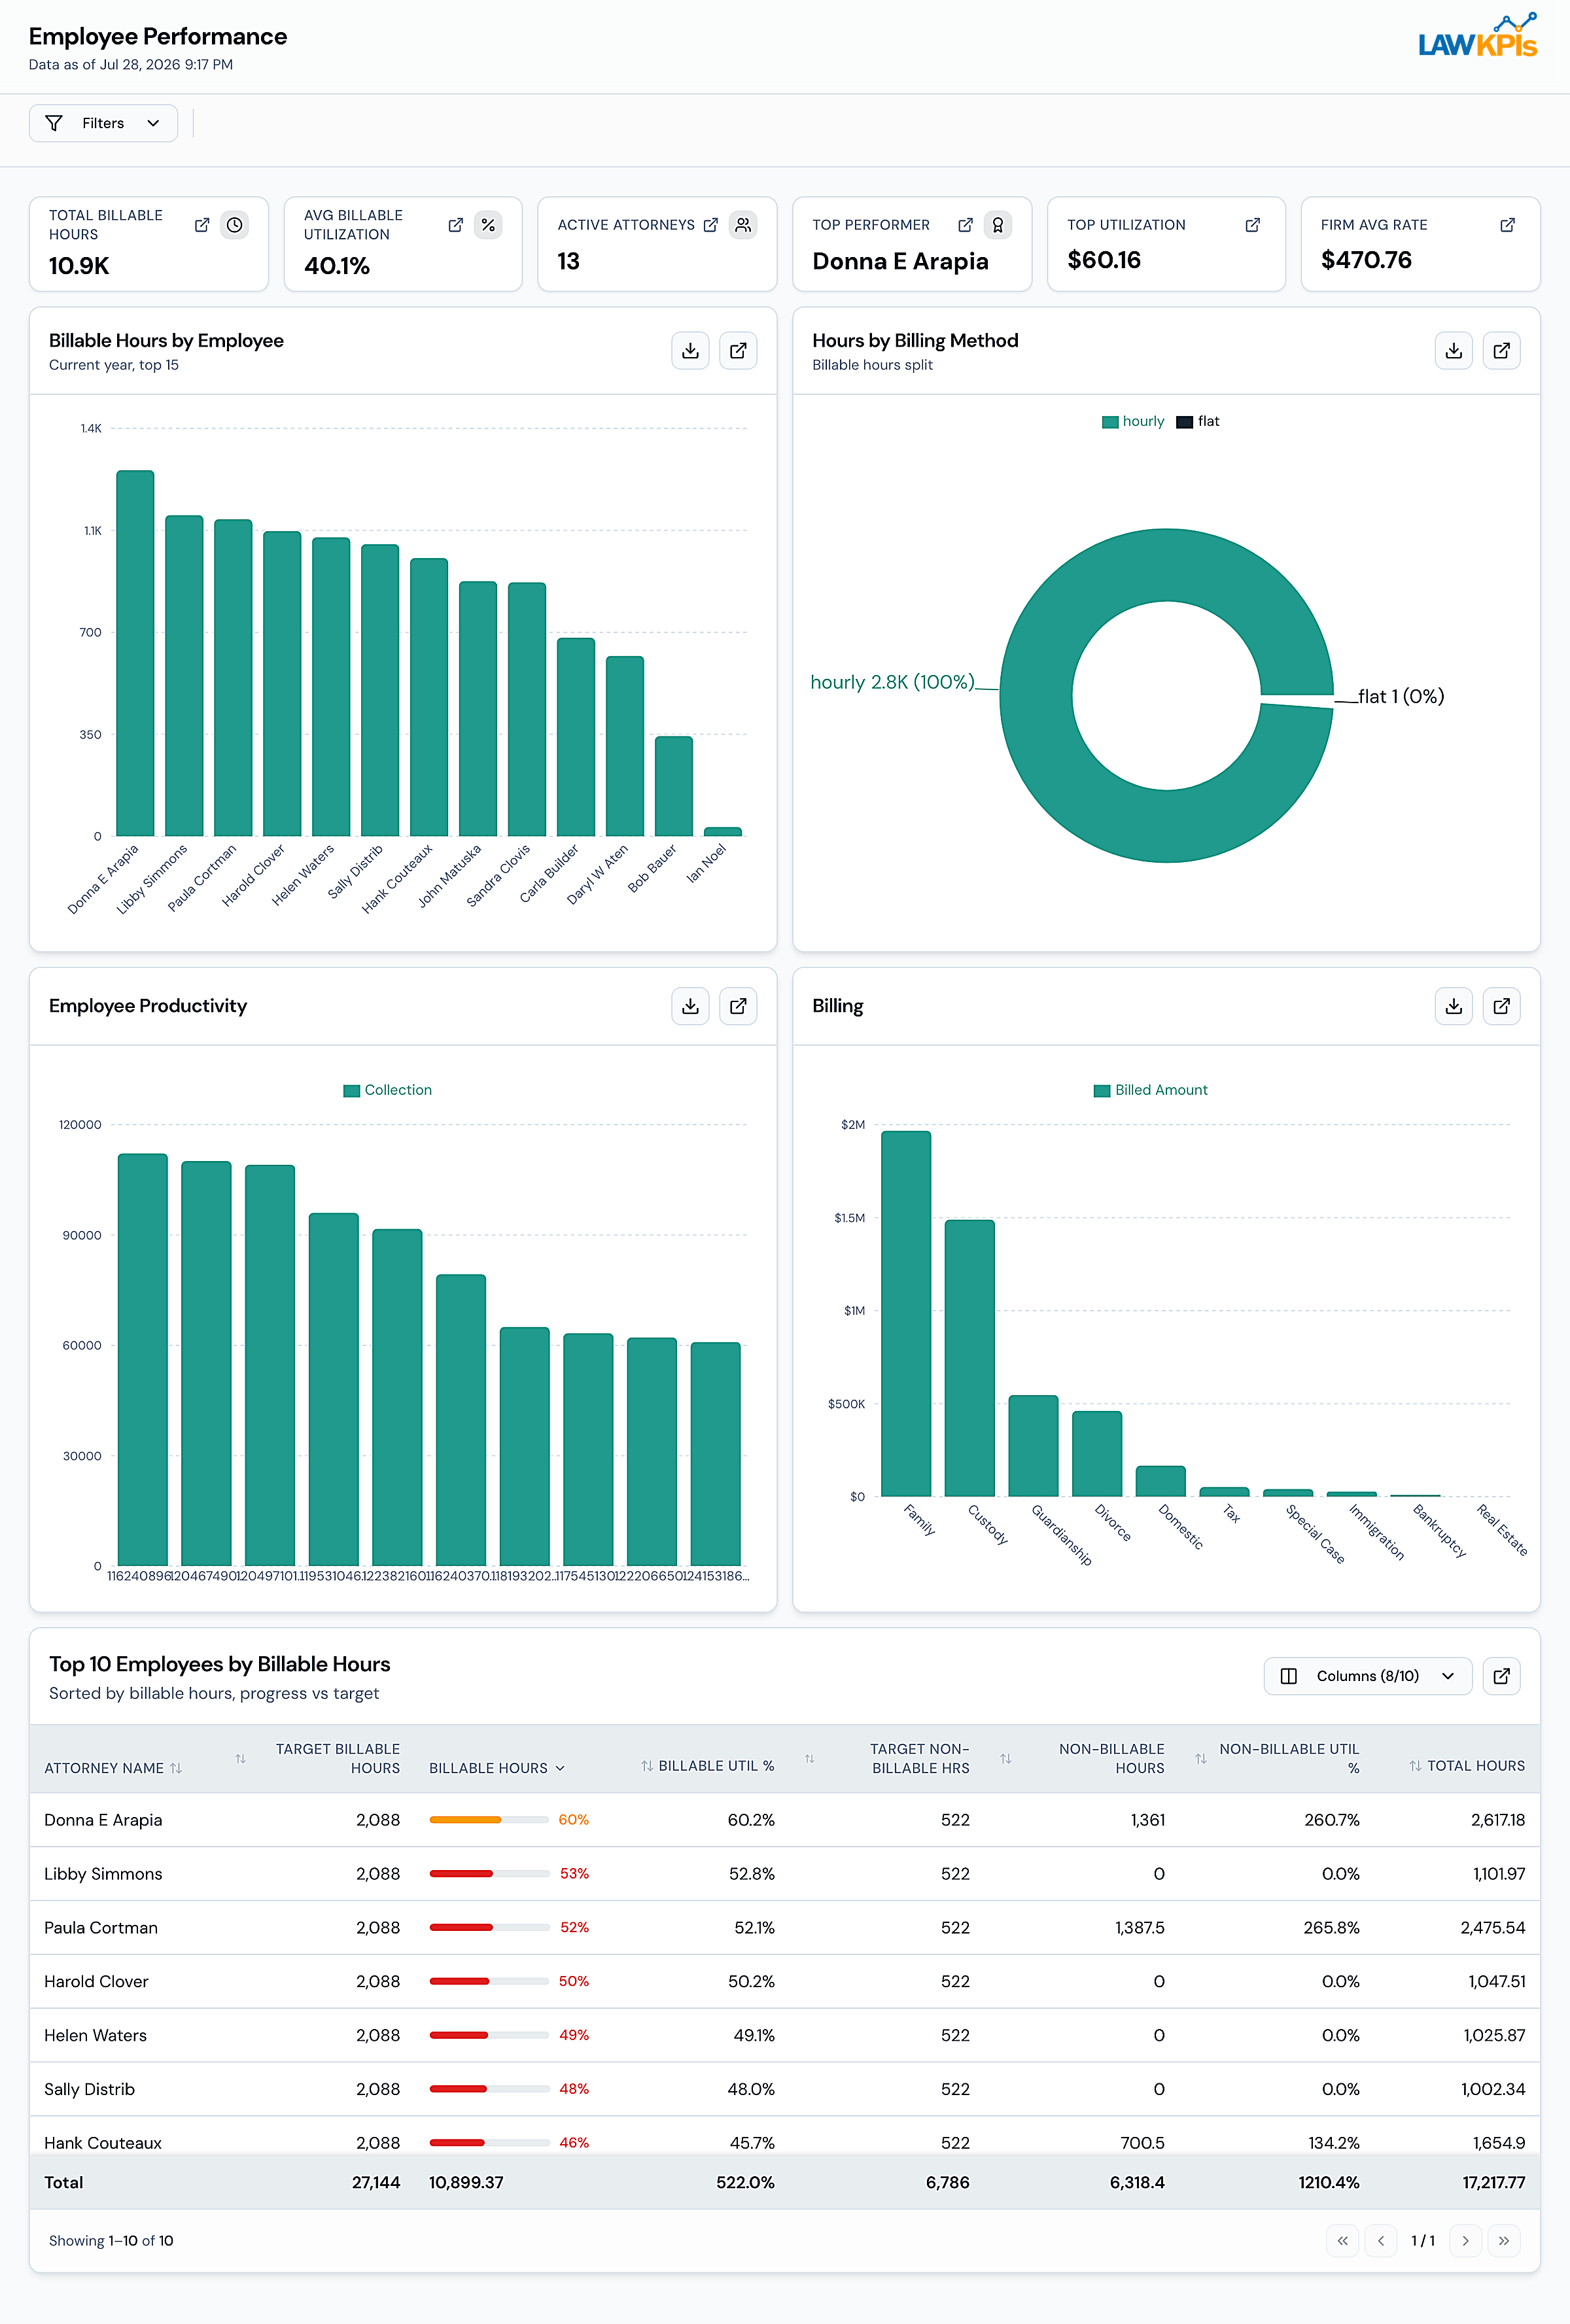Go to next table page
1570x2324 pixels.
1465,2241
